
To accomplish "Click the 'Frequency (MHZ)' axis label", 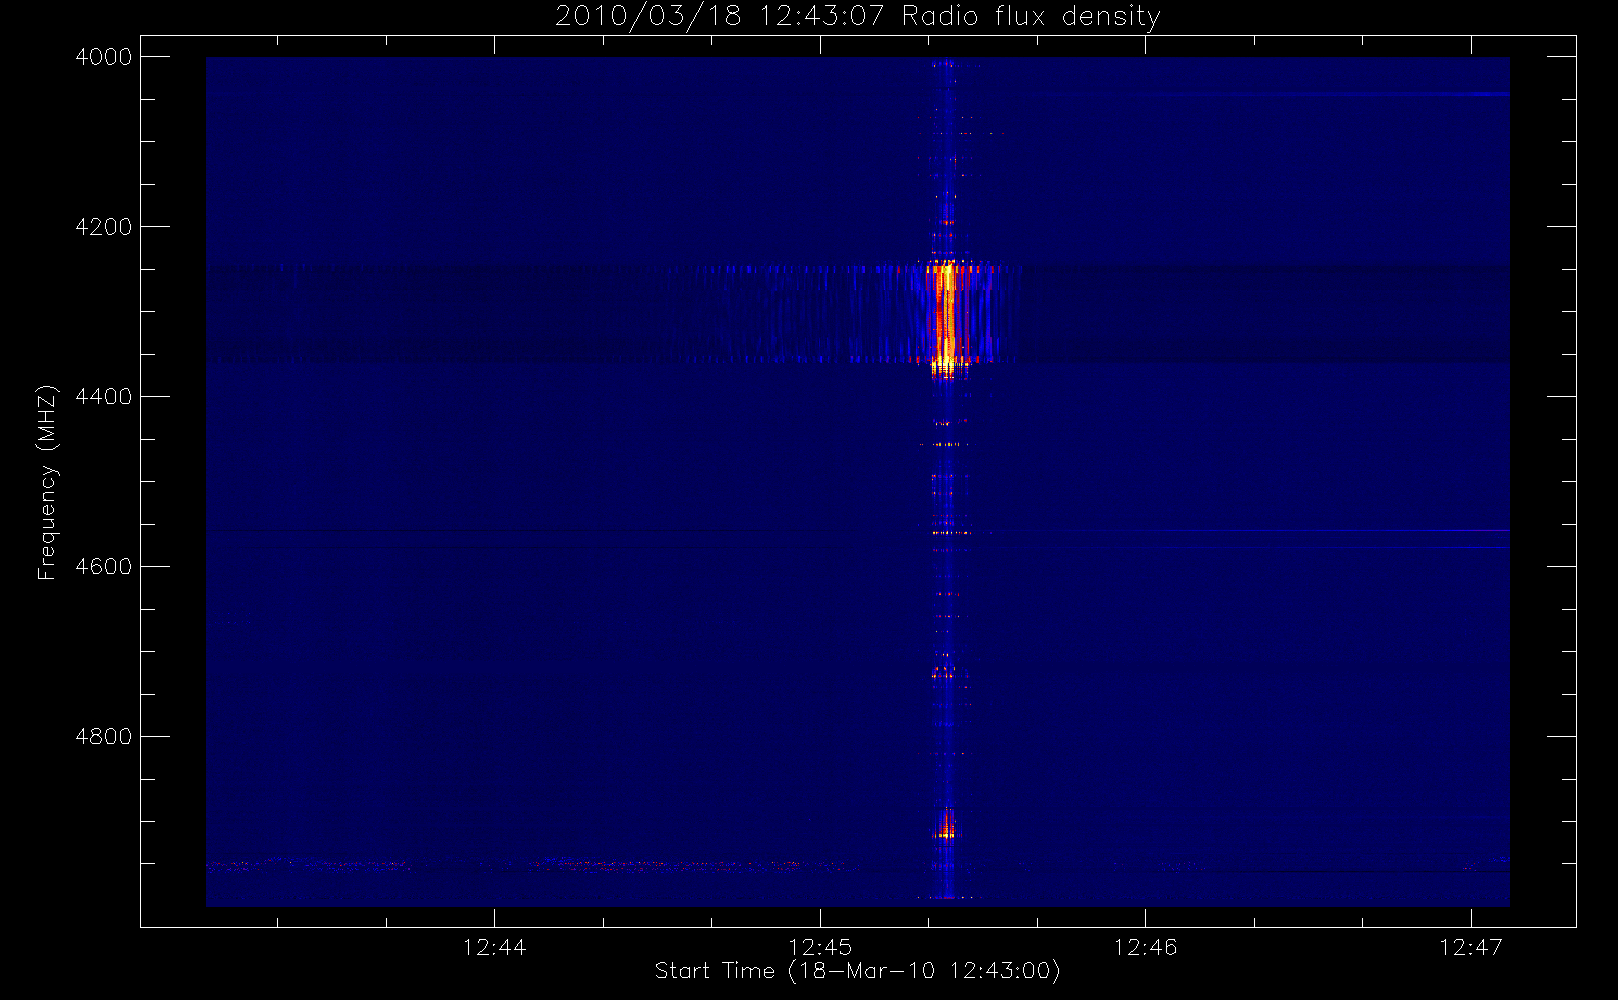I will click(47, 482).
